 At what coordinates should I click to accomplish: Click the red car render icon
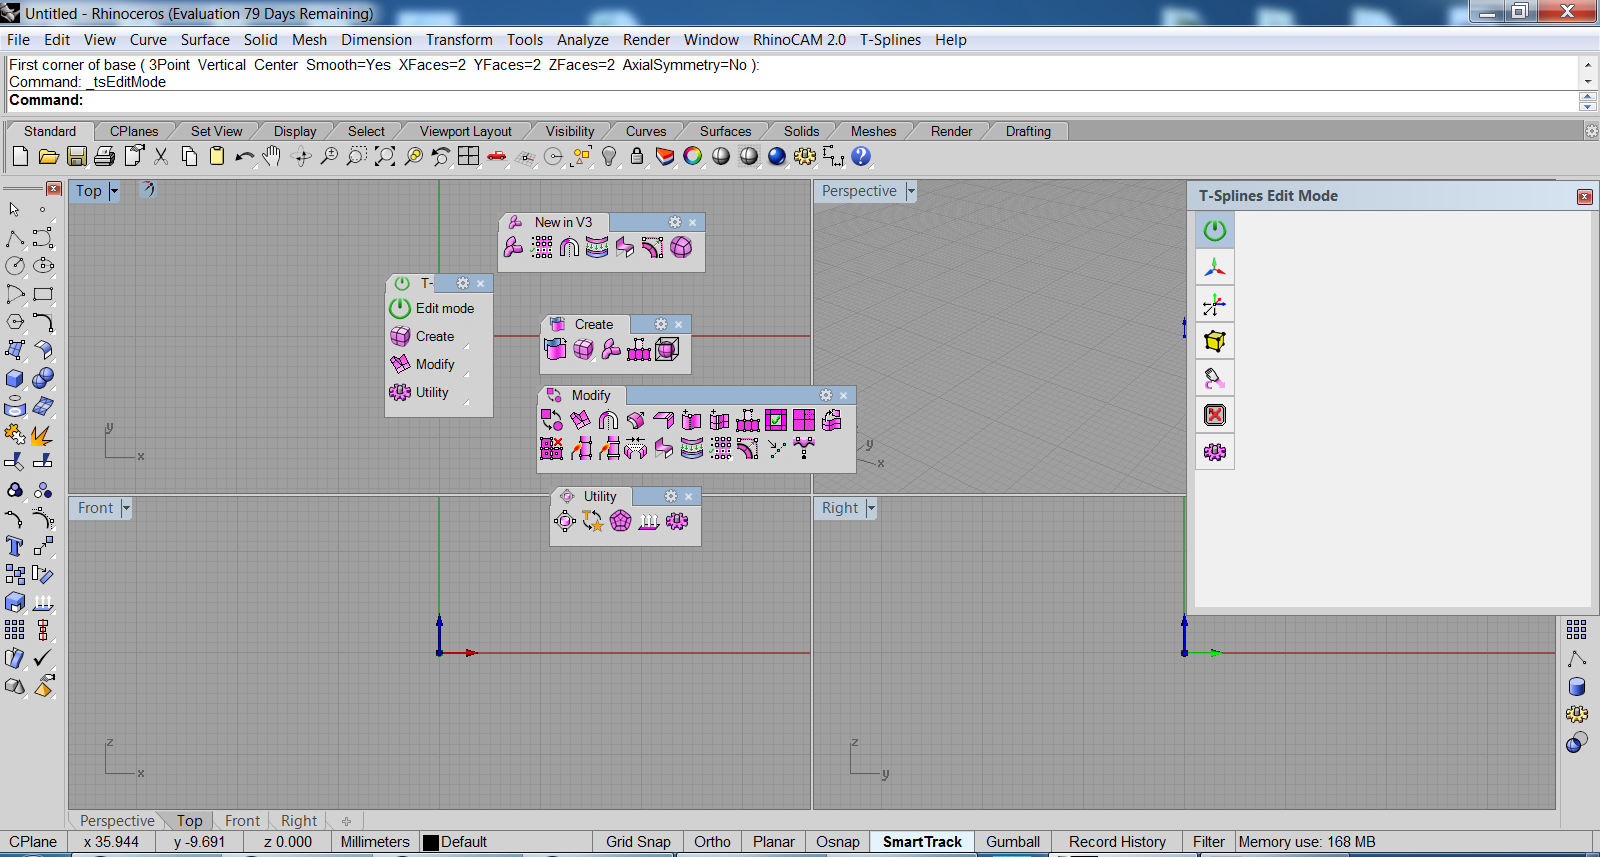[497, 157]
